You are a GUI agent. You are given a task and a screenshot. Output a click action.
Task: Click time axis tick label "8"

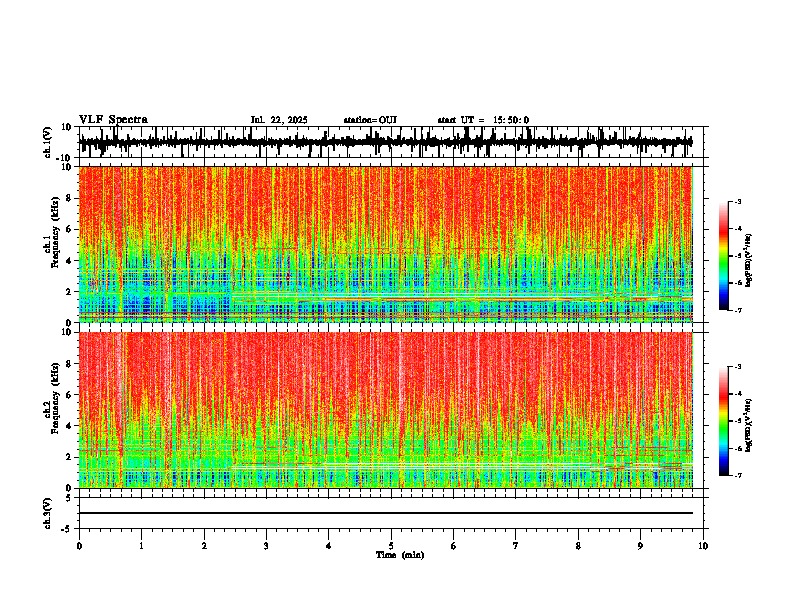578,546
